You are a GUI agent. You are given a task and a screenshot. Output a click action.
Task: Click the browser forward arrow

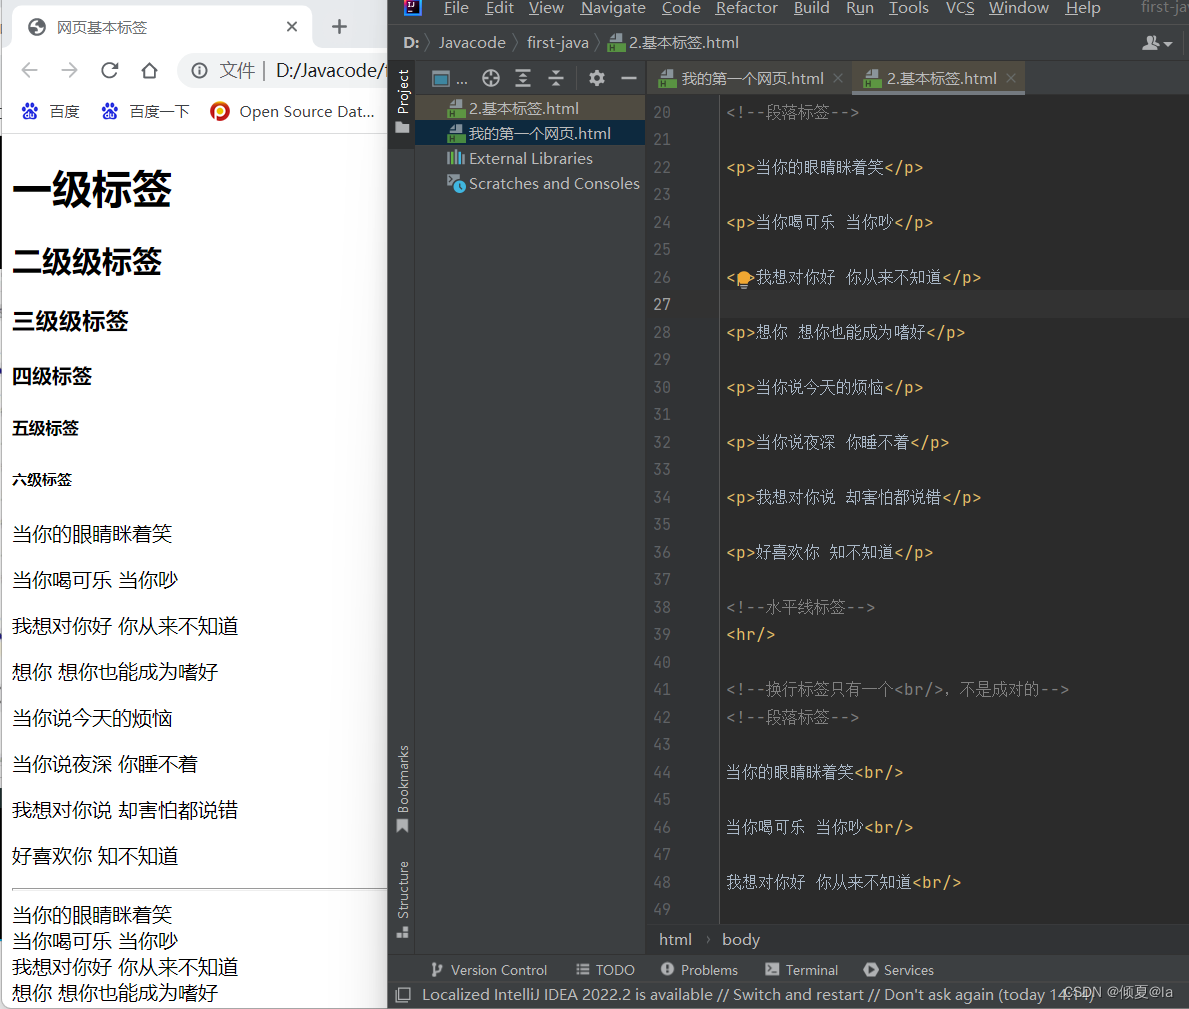click(x=69, y=71)
